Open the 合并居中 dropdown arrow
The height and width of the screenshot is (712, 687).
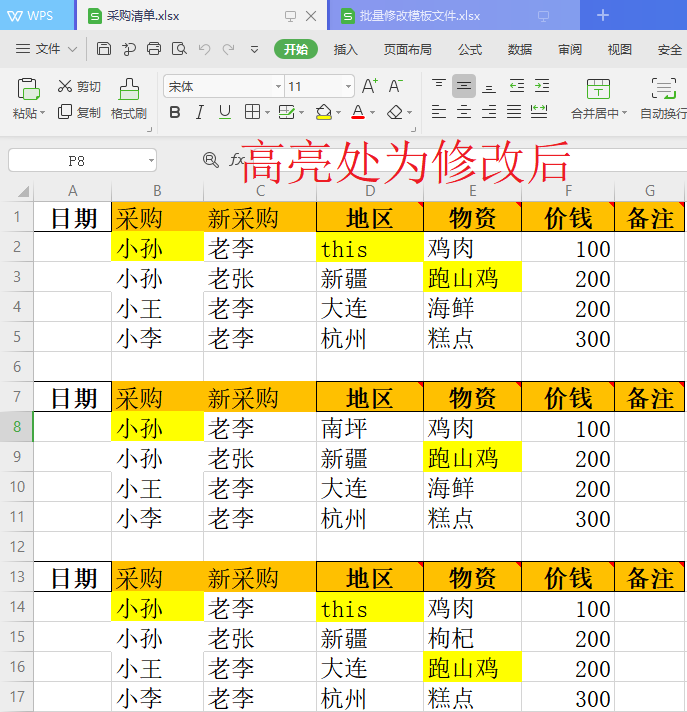[624, 113]
